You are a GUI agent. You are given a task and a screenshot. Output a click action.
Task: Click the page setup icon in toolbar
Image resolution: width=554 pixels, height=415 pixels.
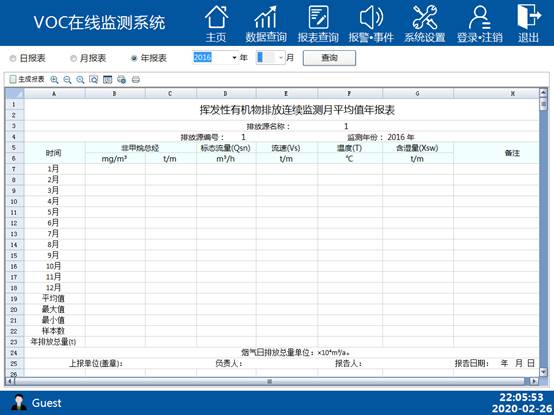click(x=107, y=80)
